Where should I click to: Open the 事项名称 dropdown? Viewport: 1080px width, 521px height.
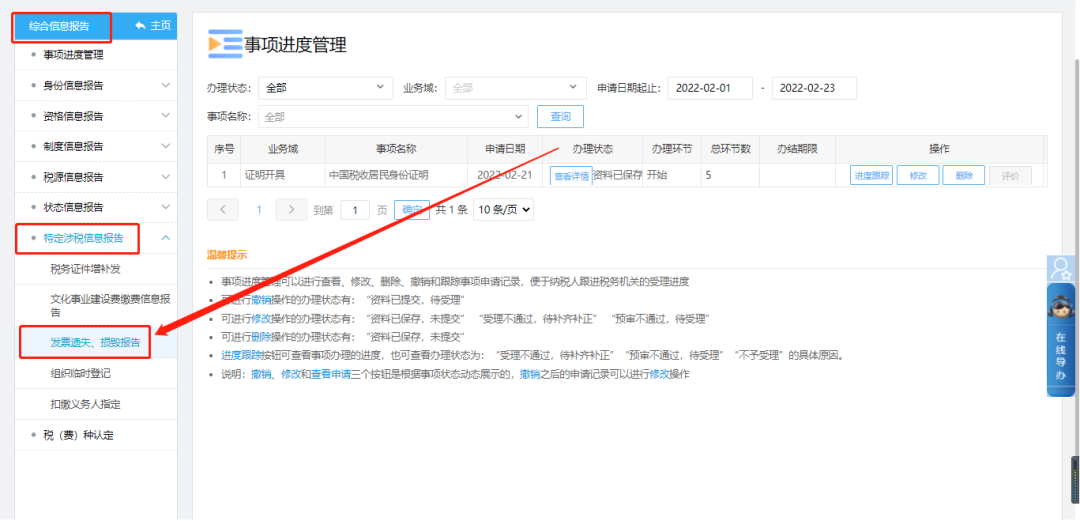coord(394,117)
